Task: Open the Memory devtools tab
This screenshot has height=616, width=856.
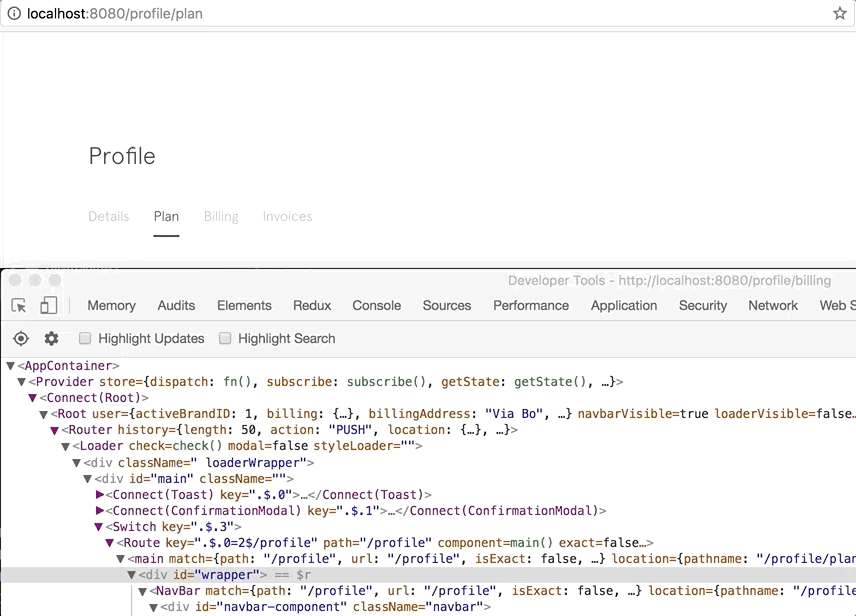Action: pos(111,305)
